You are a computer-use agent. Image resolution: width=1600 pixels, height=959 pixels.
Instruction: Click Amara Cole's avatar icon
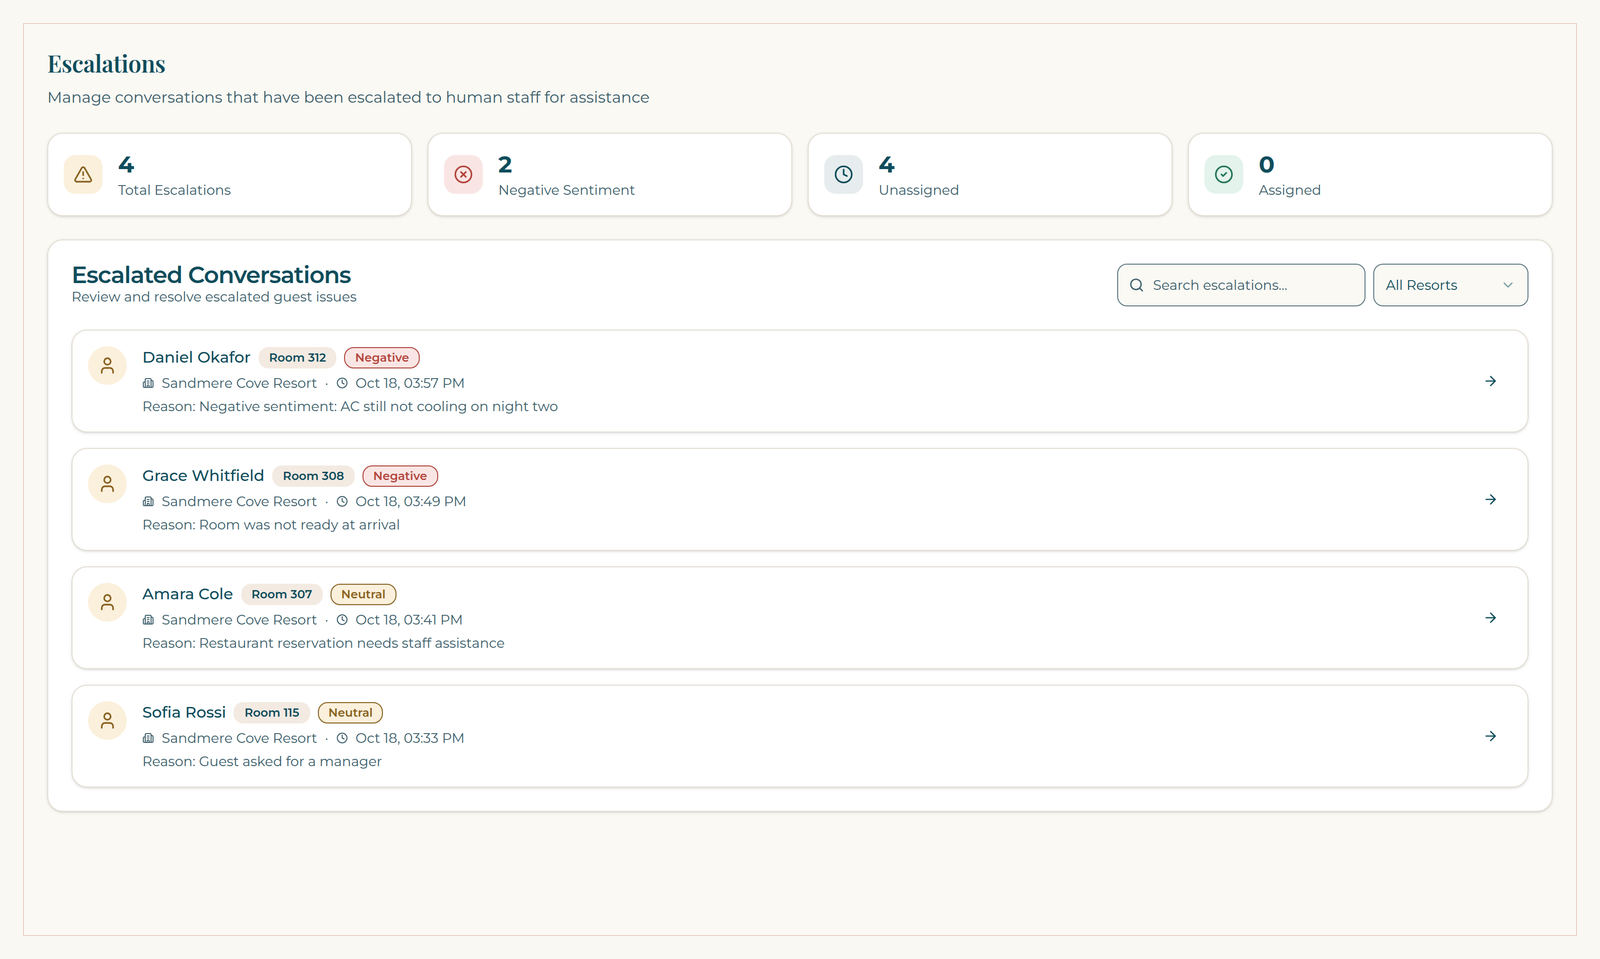click(107, 602)
